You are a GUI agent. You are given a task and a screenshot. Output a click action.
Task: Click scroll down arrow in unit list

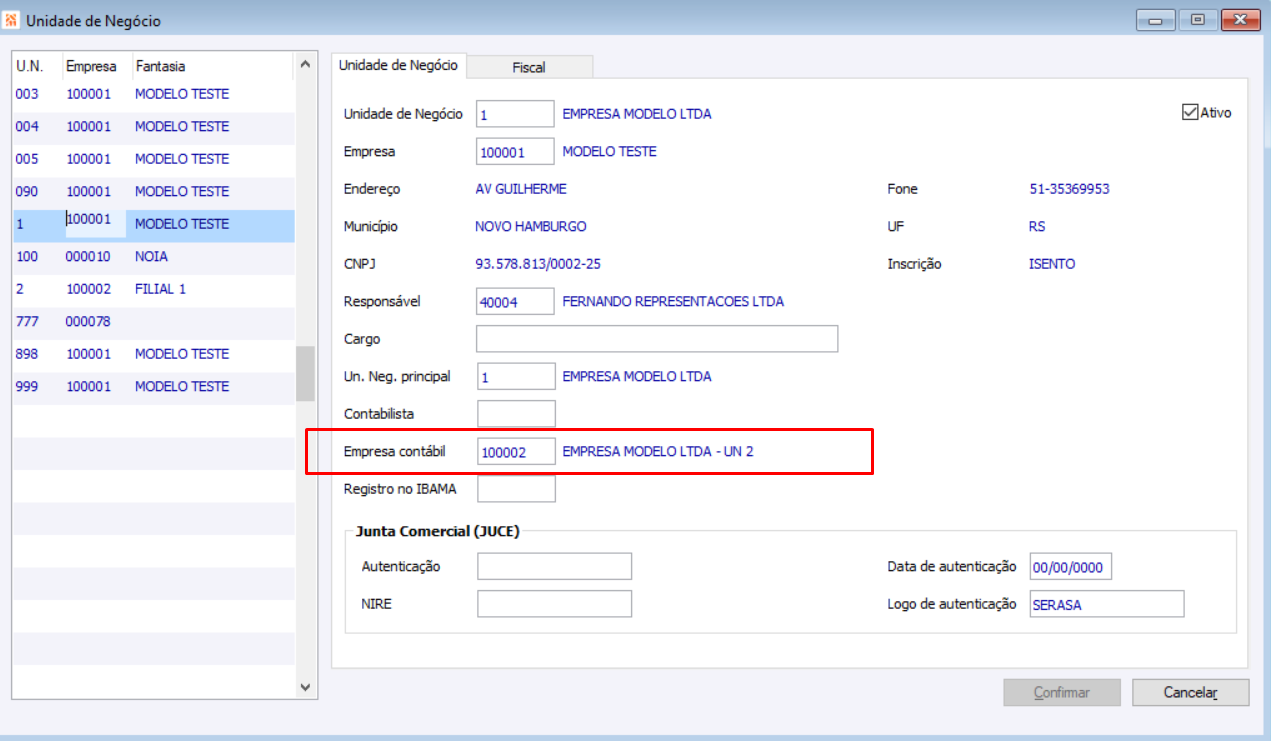(x=305, y=687)
